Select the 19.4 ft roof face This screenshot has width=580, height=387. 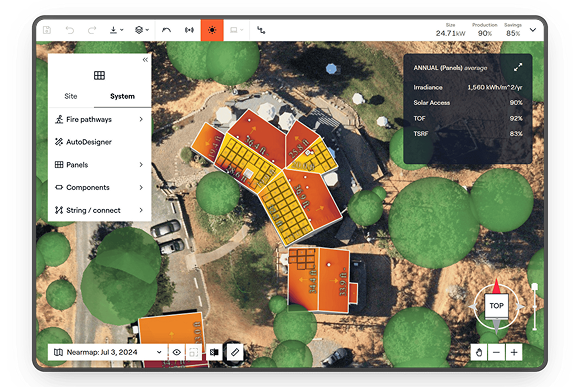207,142
